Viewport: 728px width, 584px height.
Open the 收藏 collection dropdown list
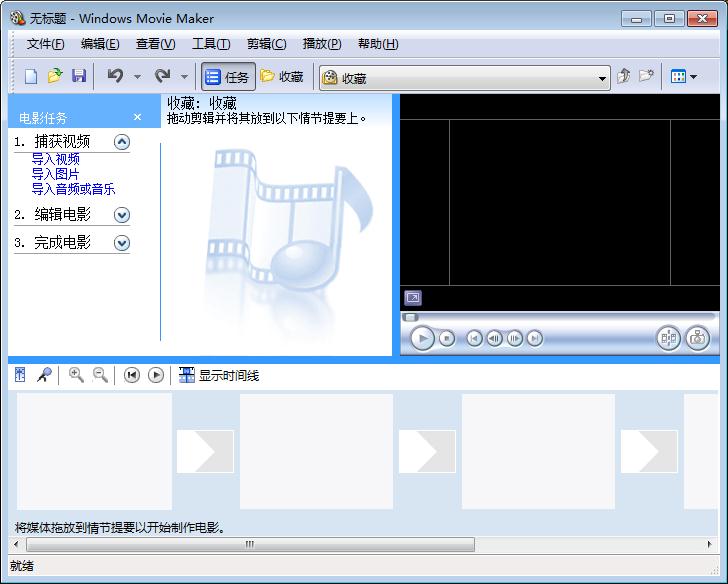(602, 78)
